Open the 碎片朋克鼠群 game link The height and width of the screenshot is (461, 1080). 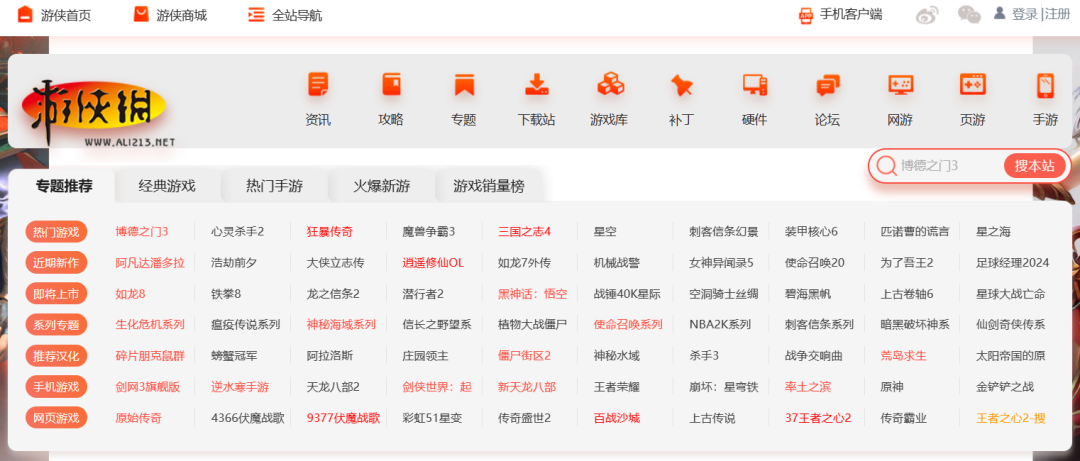tap(150, 356)
